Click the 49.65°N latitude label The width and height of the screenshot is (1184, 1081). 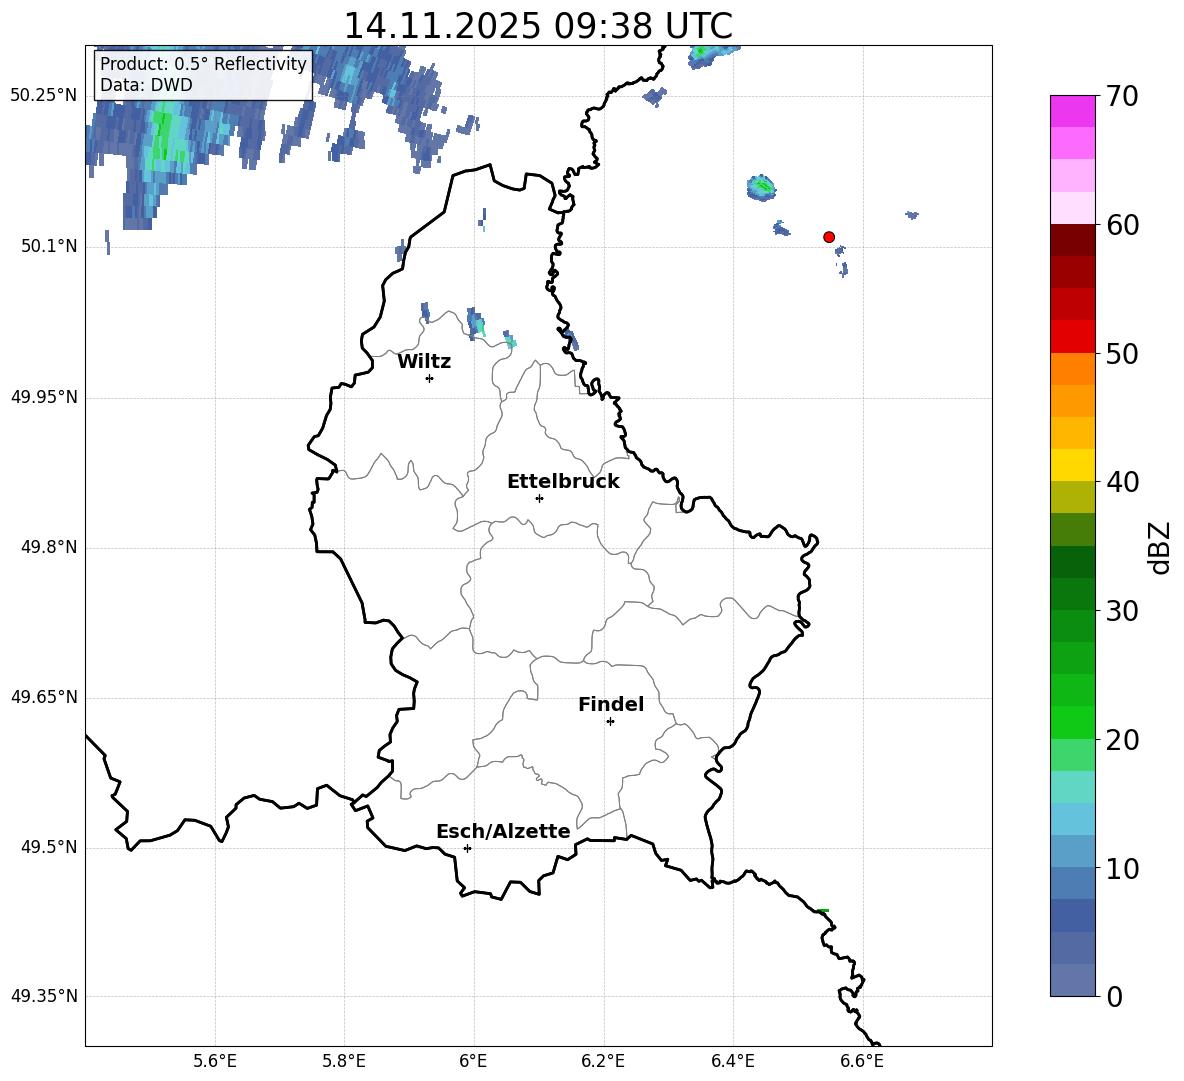[x=44, y=697]
